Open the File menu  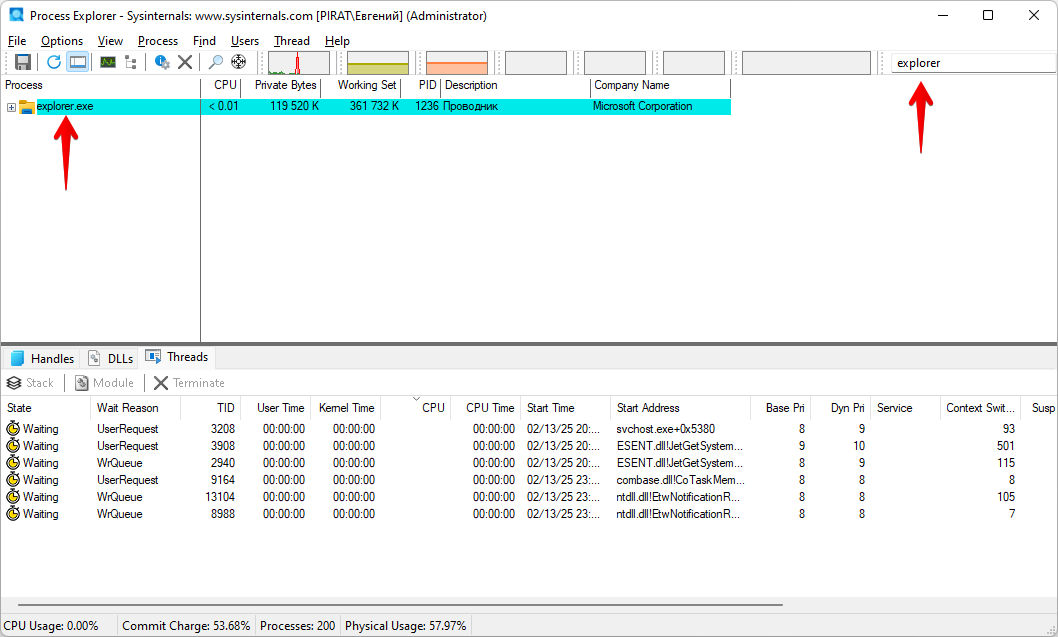[17, 41]
